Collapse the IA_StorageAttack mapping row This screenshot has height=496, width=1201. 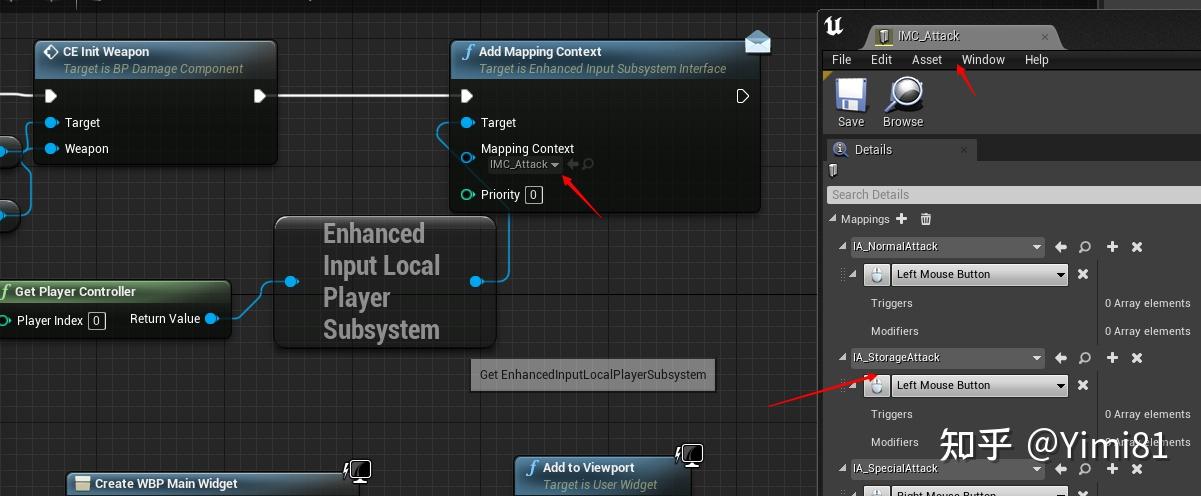843,358
